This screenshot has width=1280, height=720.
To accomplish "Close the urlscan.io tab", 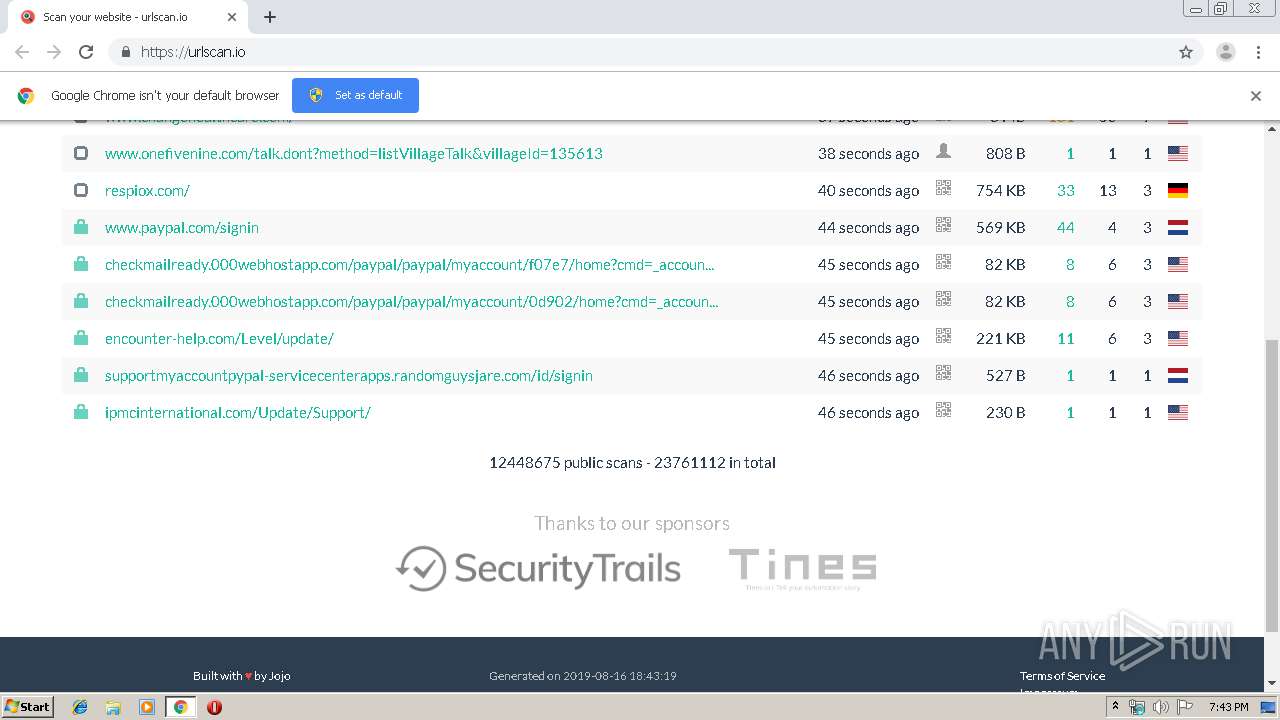I will point(232,17).
